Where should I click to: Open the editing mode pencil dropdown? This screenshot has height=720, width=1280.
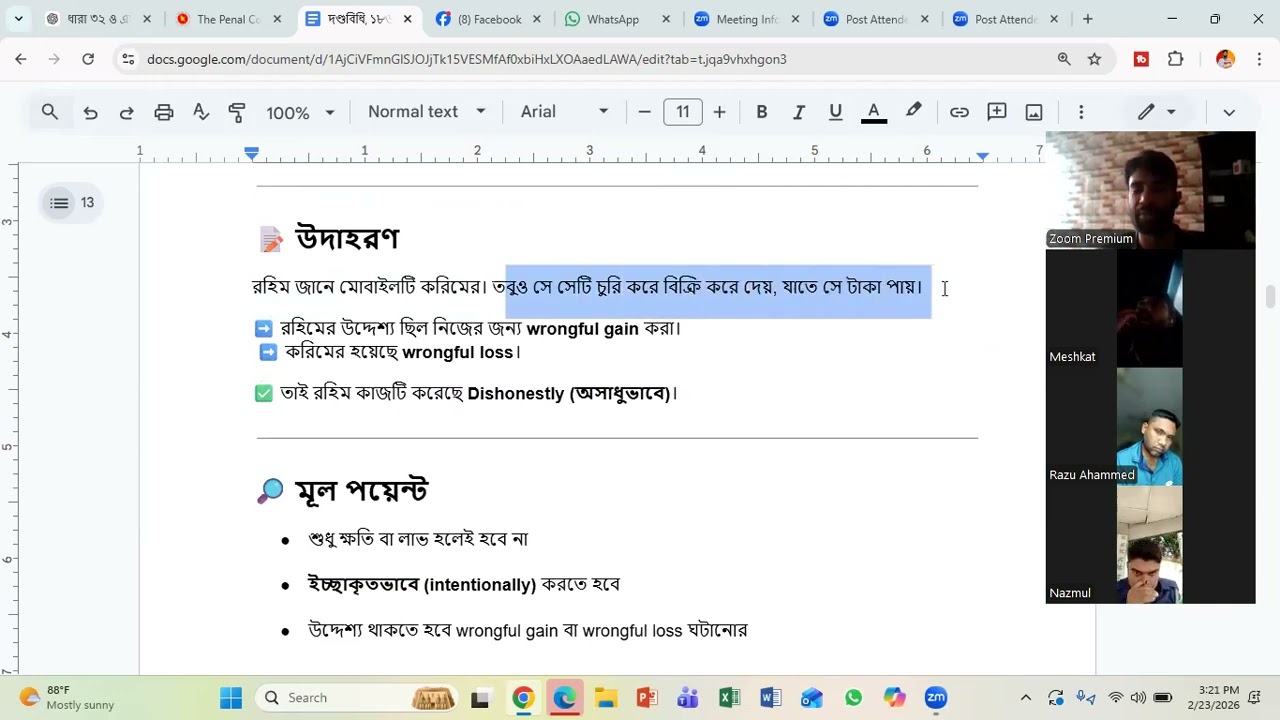click(1156, 112)
